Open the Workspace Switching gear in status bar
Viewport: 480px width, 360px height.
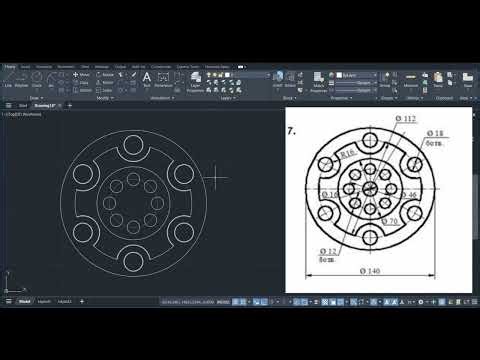(x=421, y=302)
